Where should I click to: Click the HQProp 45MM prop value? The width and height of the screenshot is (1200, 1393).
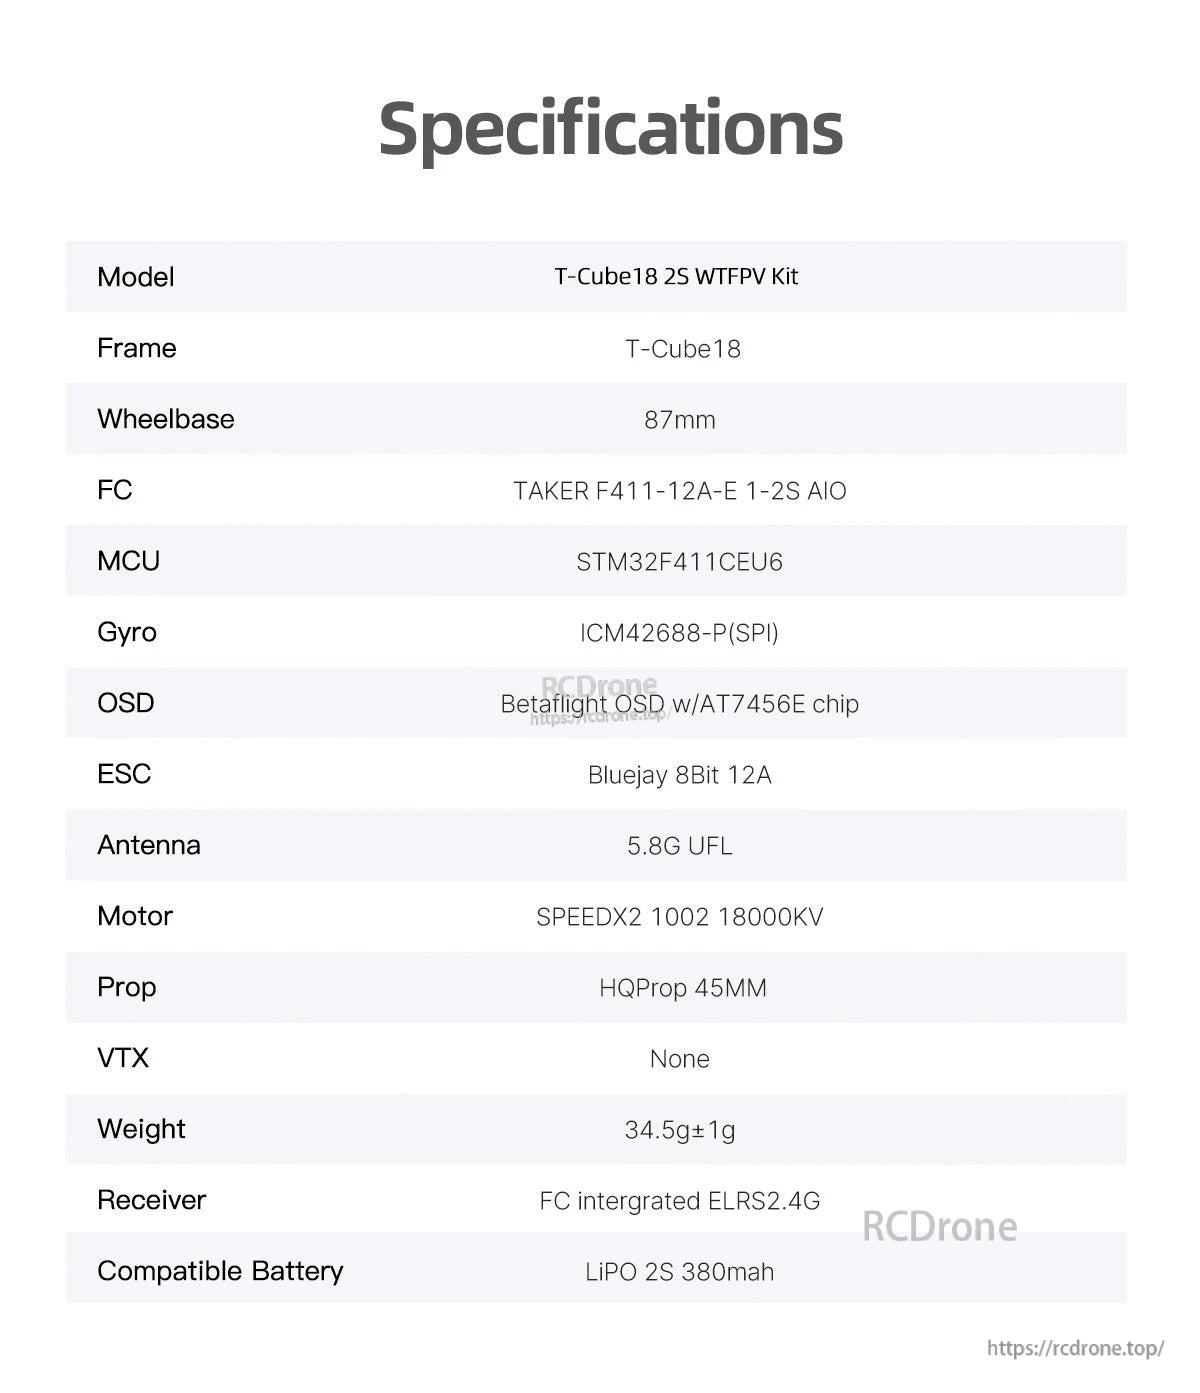pos(682,988)
